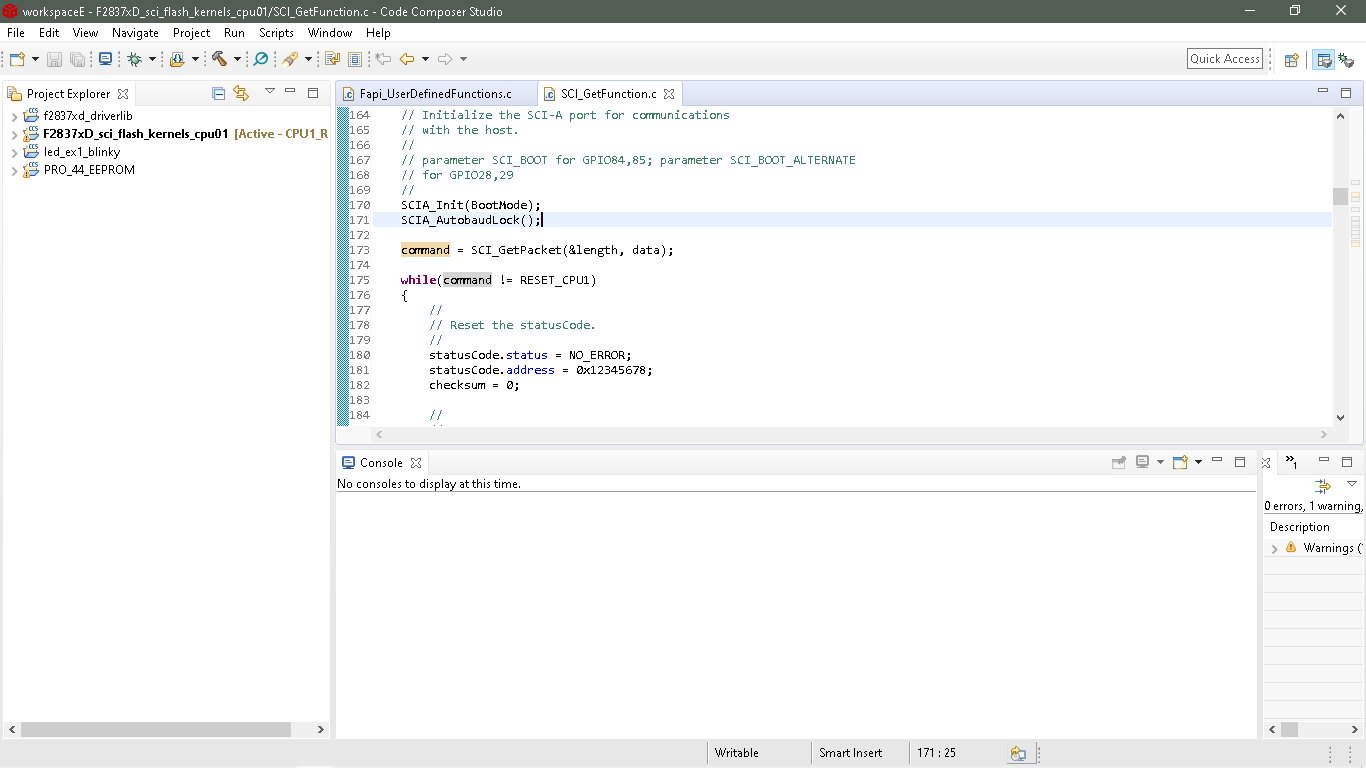Click back navigation yellow arrow

(407, 59)
